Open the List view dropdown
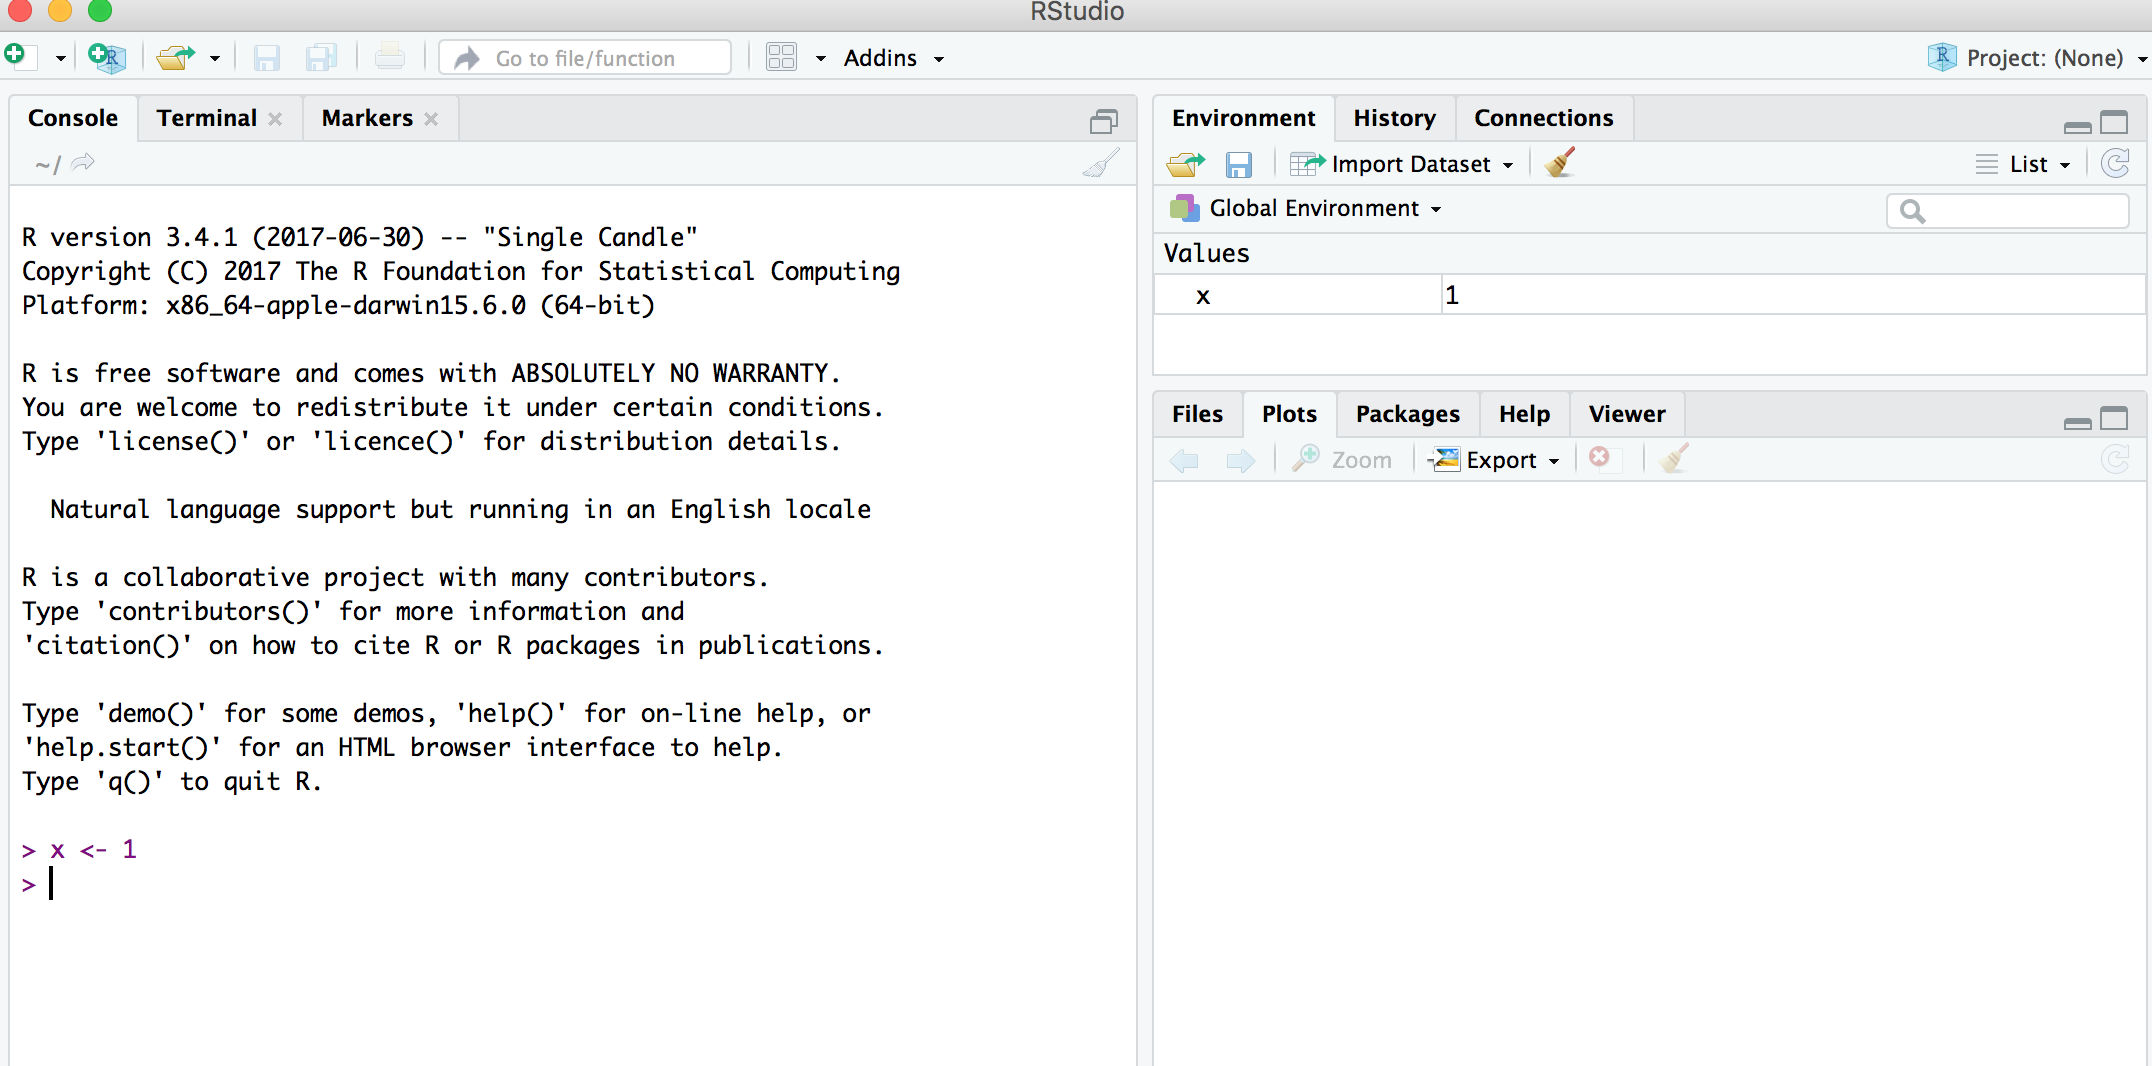This screenshot has width=2152, height=1066. coord(2024,164)
